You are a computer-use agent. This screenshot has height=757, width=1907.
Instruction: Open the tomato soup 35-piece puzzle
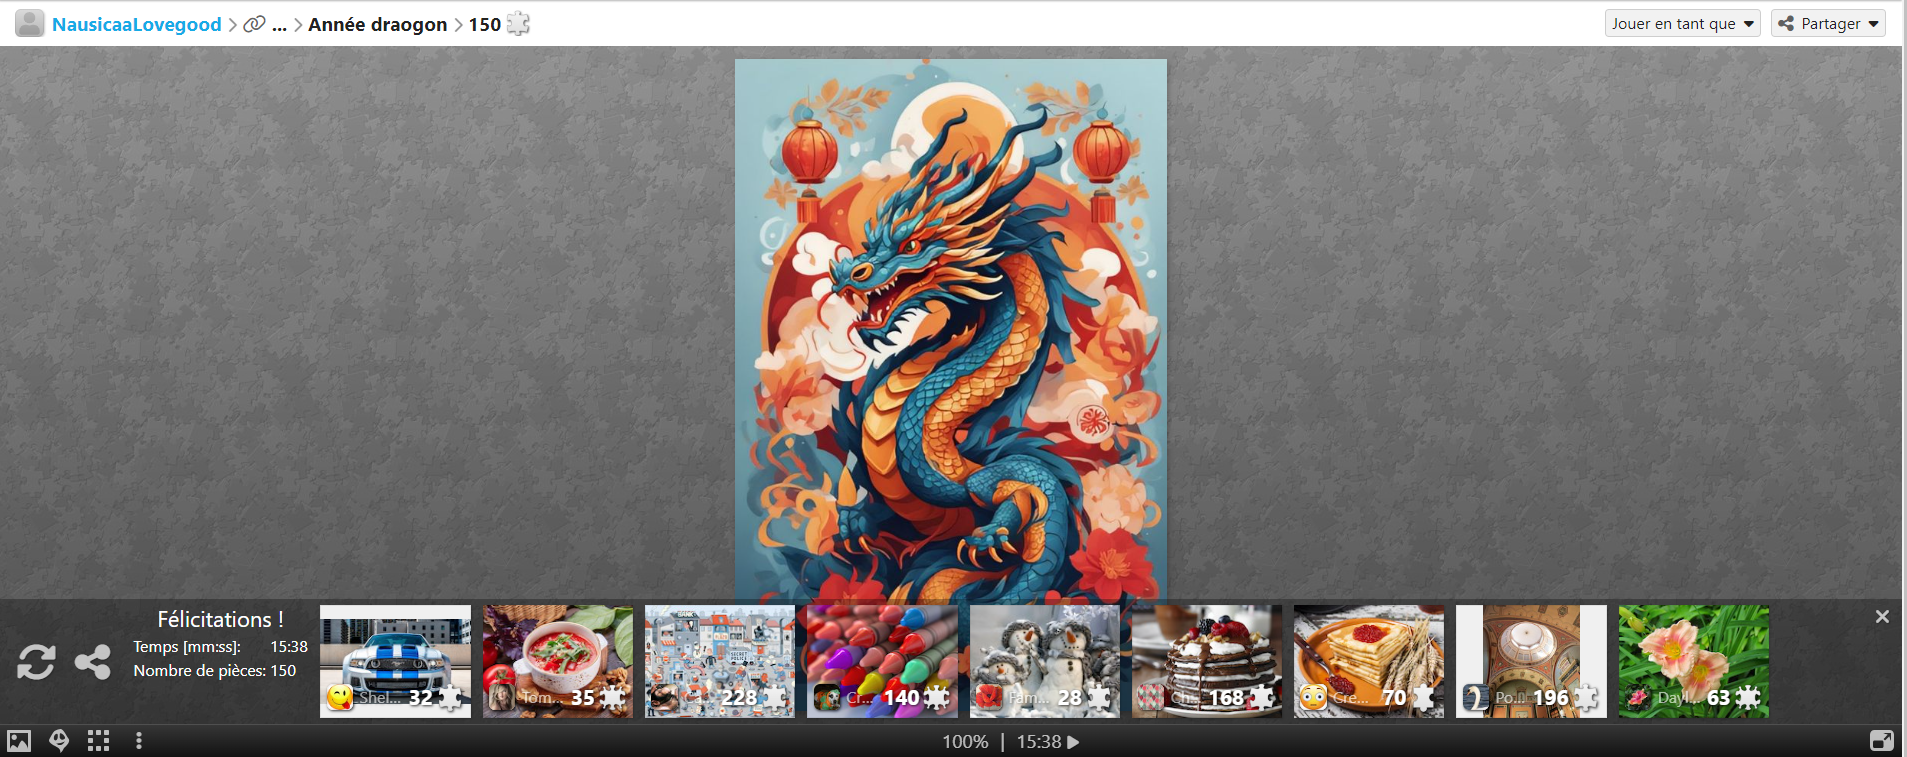pyautogui.click(x=558, y=661)
